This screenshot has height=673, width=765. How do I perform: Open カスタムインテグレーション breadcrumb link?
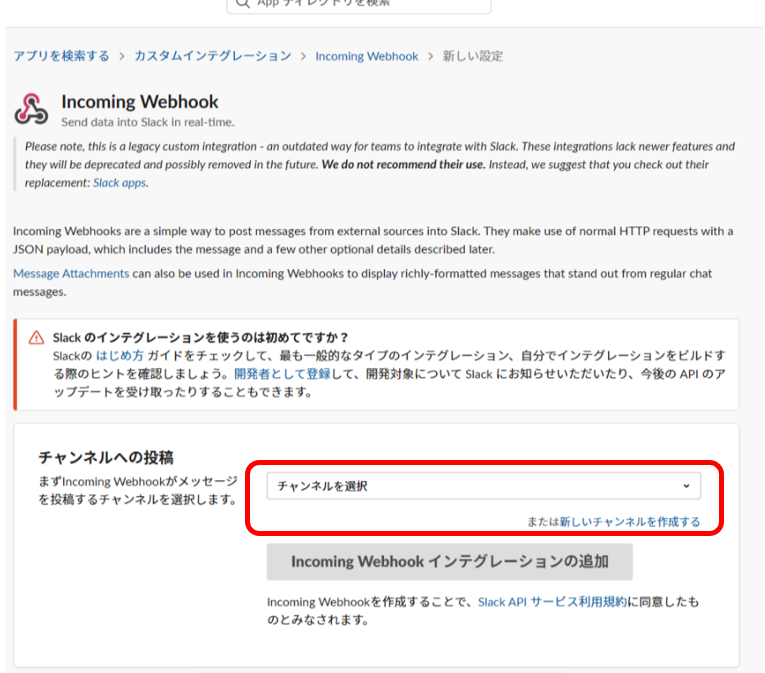[x=213, y=56]
